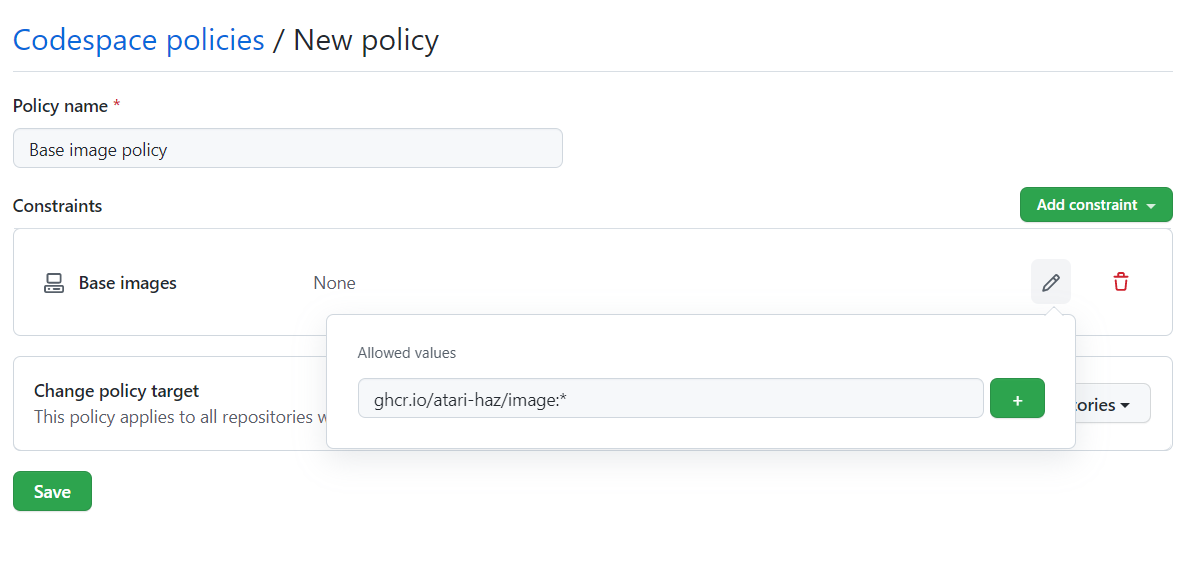
Task: Click the None value in Base images row
Action: [334, 282]
